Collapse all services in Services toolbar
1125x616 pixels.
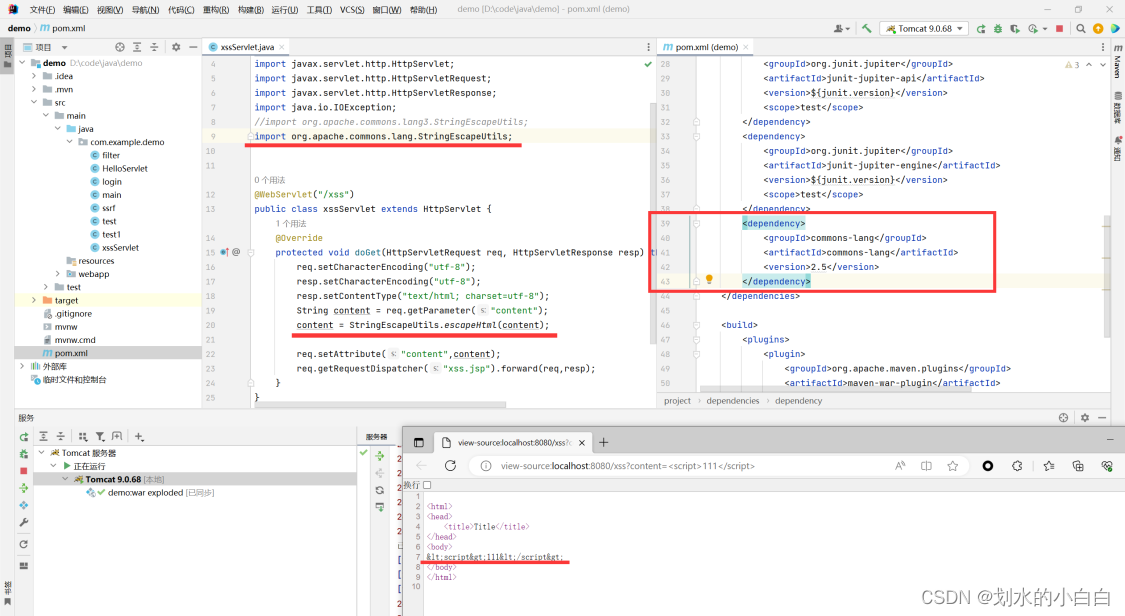tap(60, 437)
